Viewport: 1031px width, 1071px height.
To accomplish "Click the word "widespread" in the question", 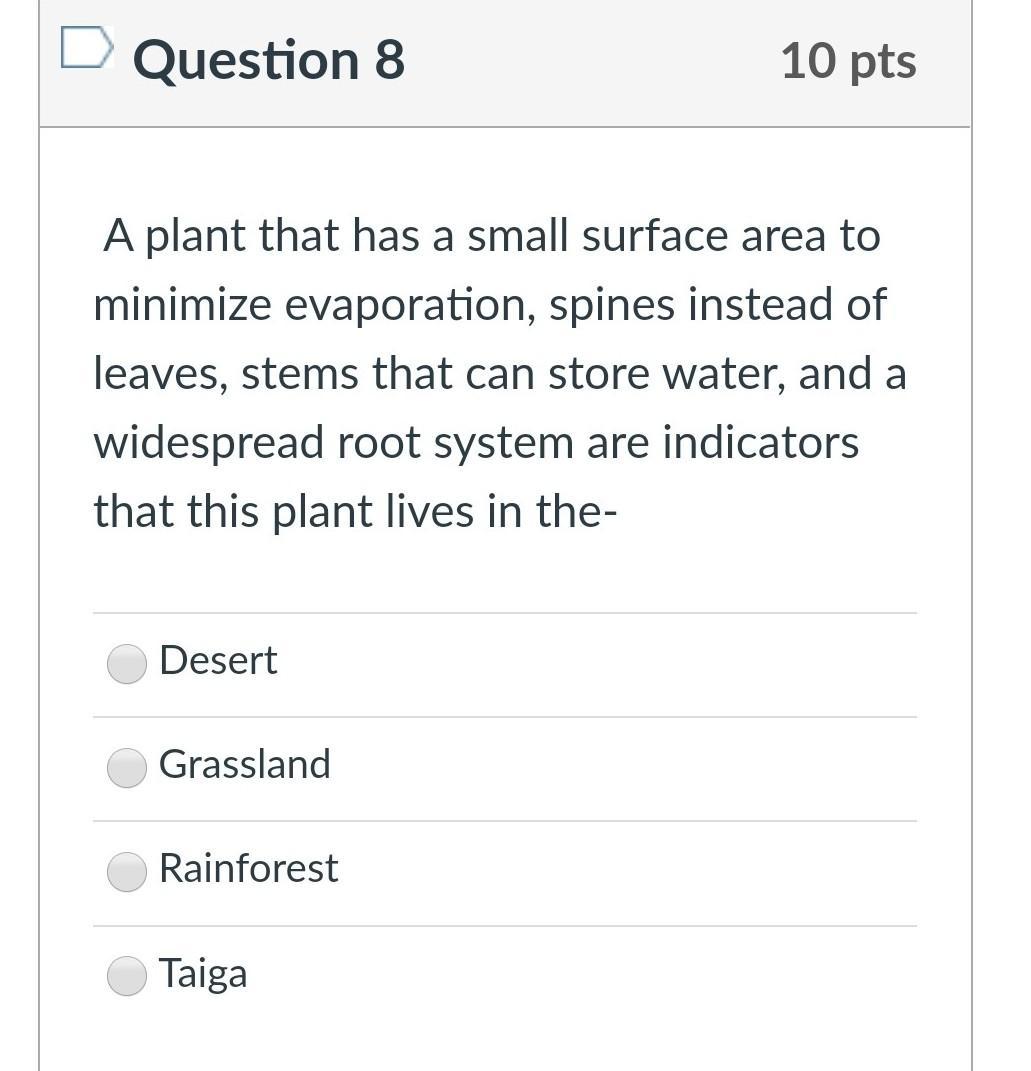I will [208, 442].
